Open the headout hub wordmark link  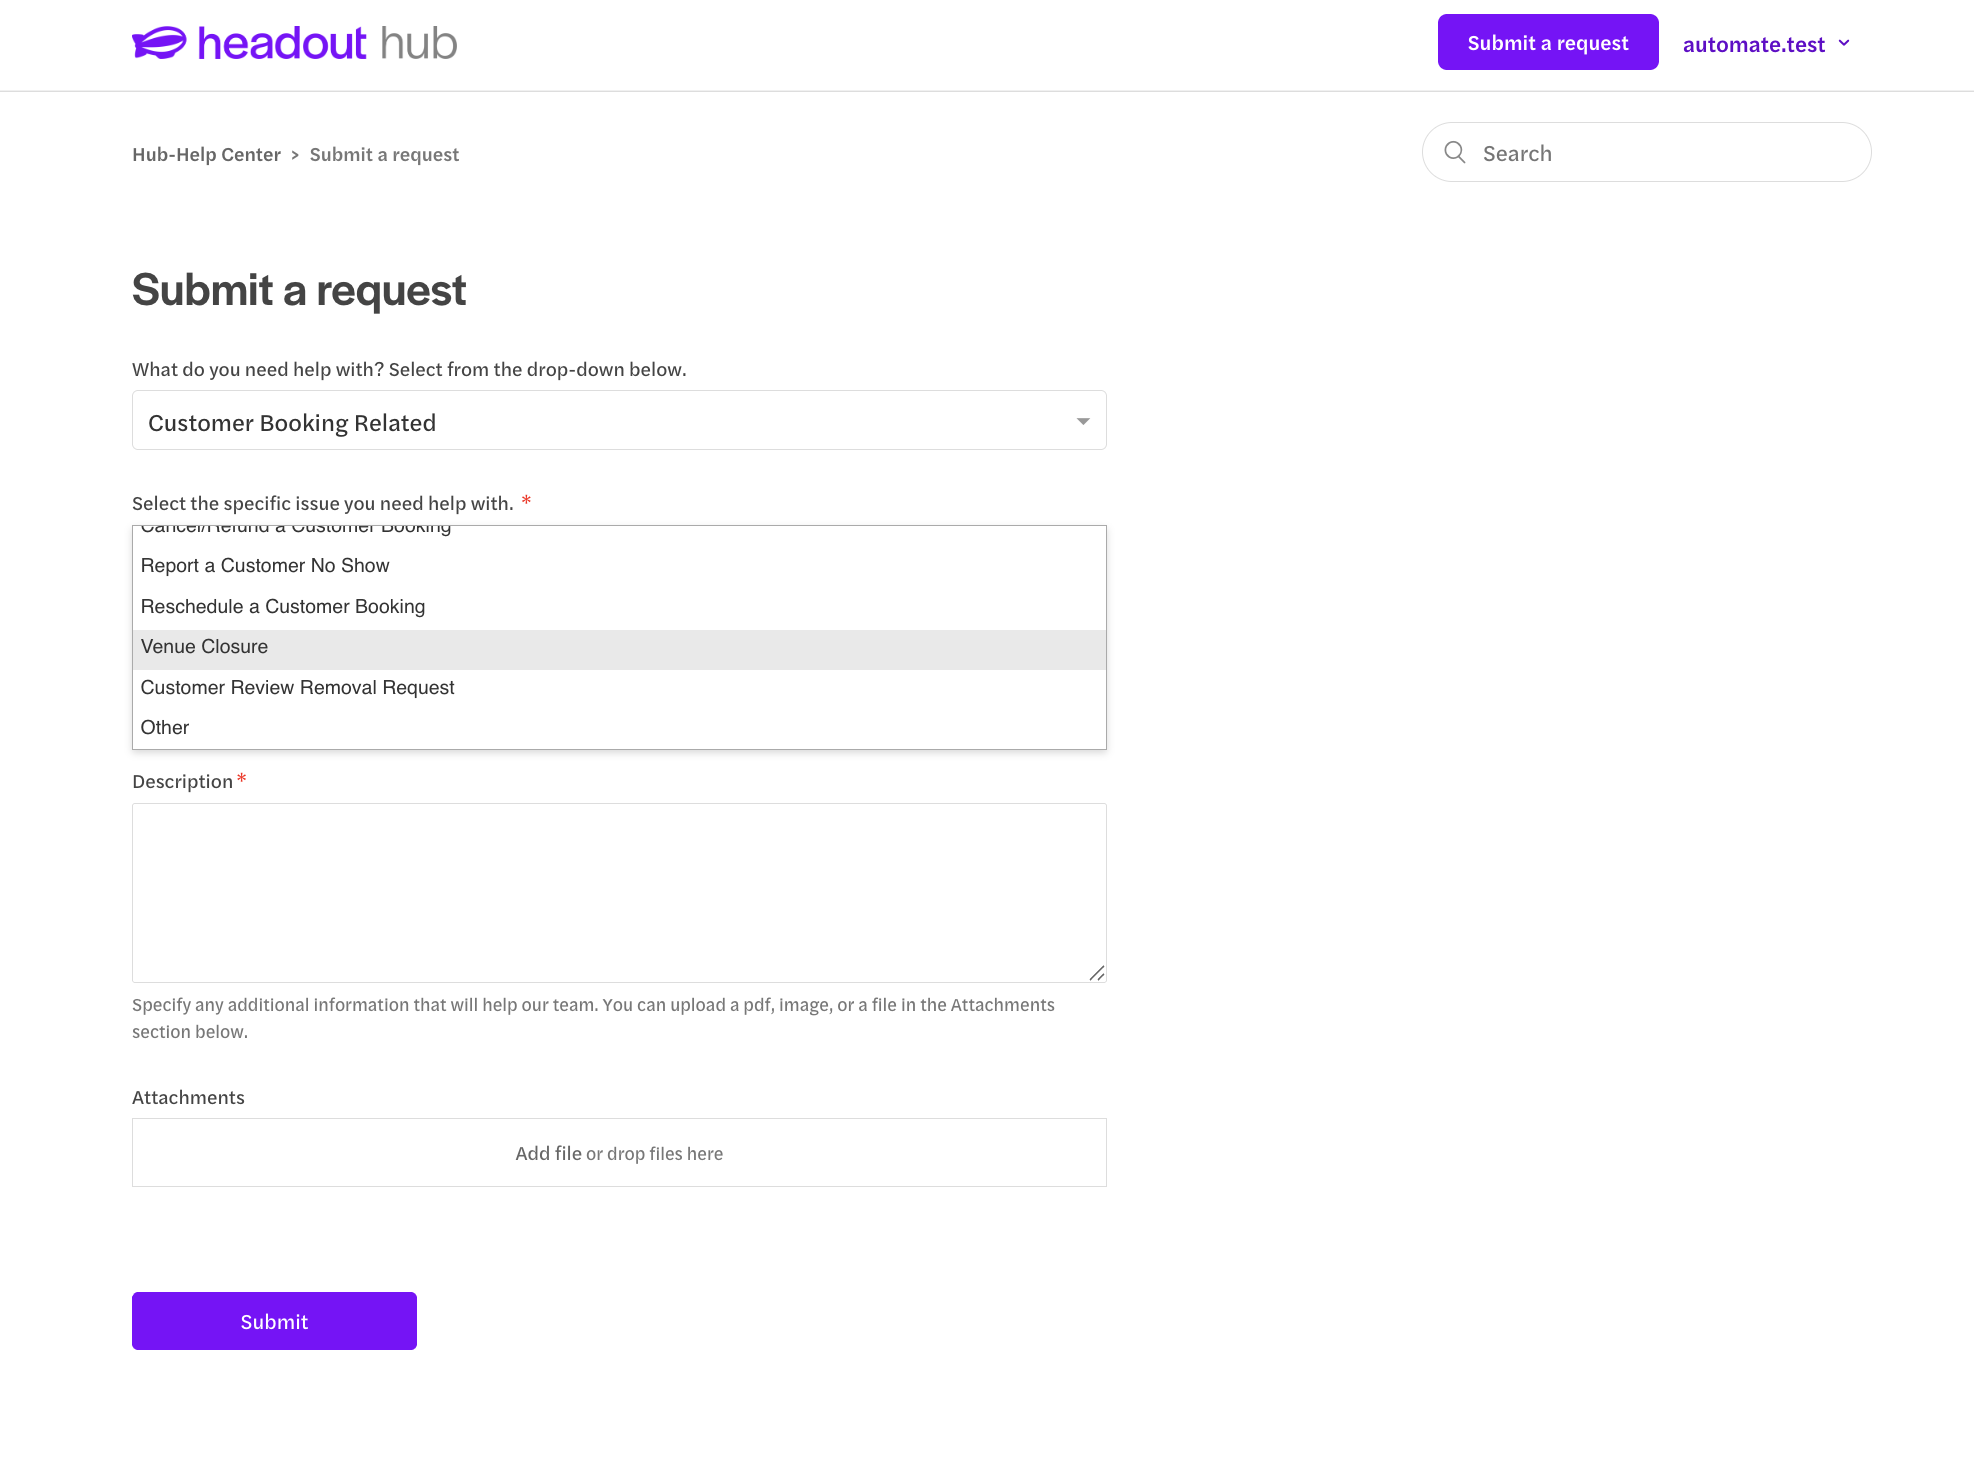point(327,43)
